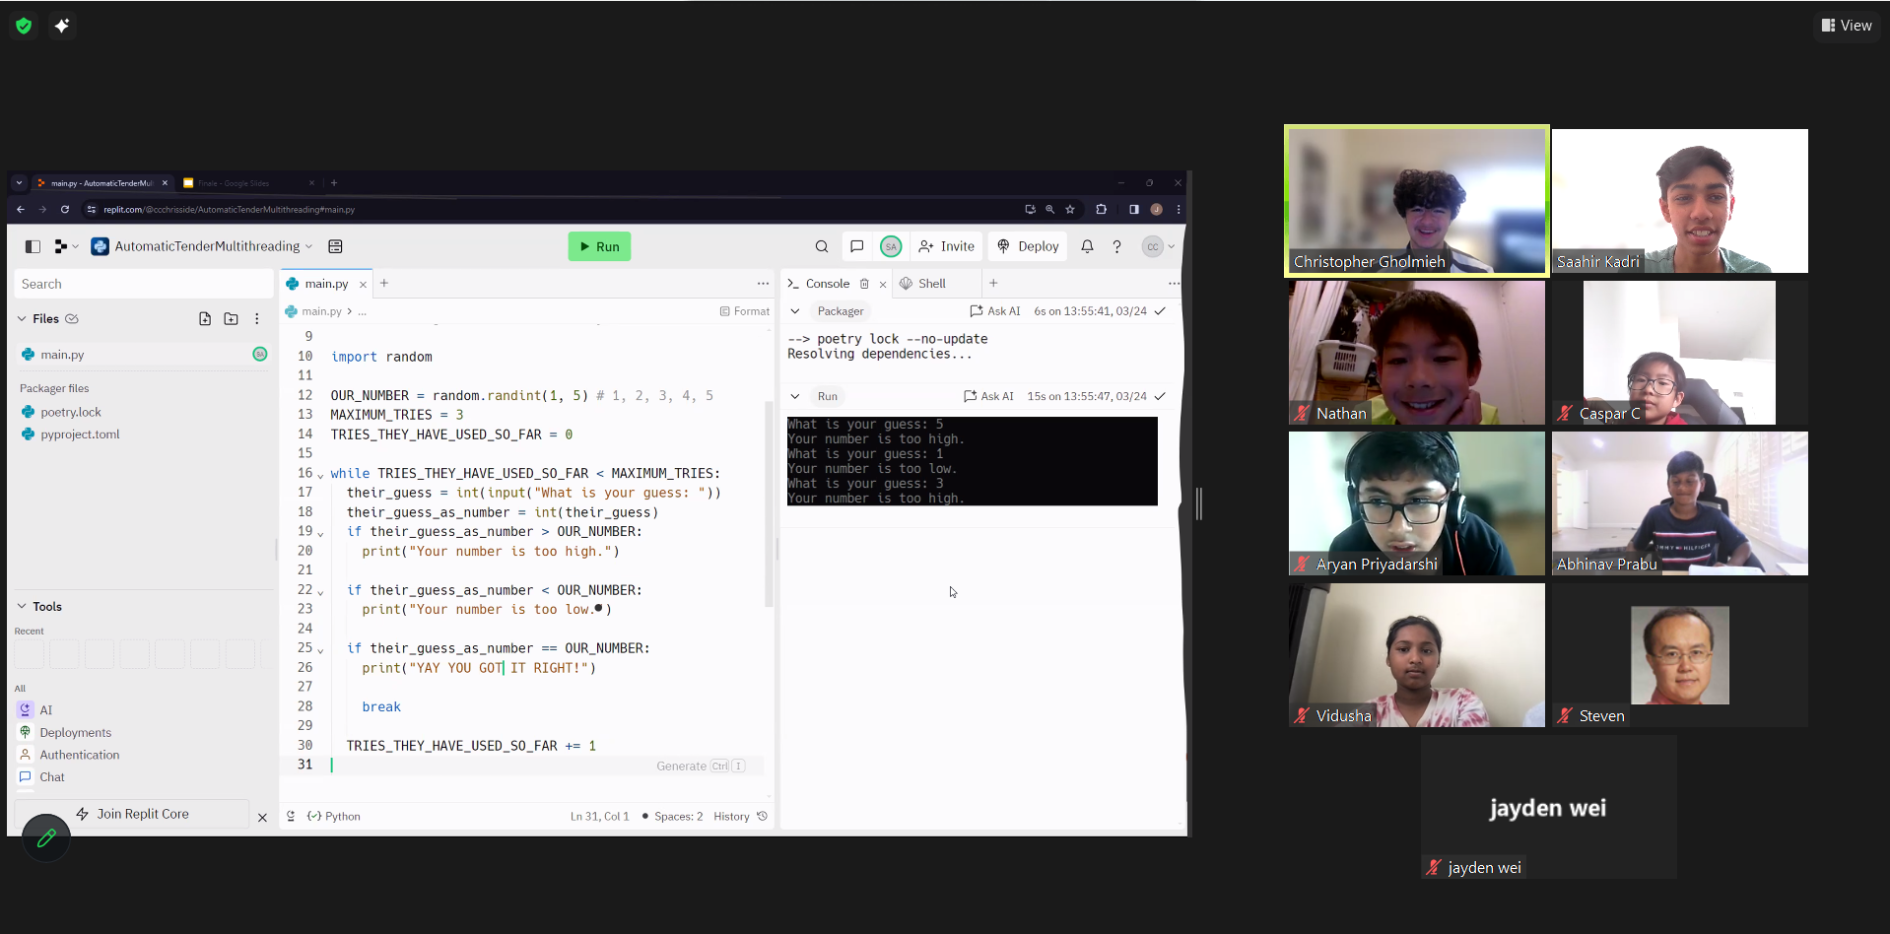Click the notifications bell icon

click(x=1087, y=246)
